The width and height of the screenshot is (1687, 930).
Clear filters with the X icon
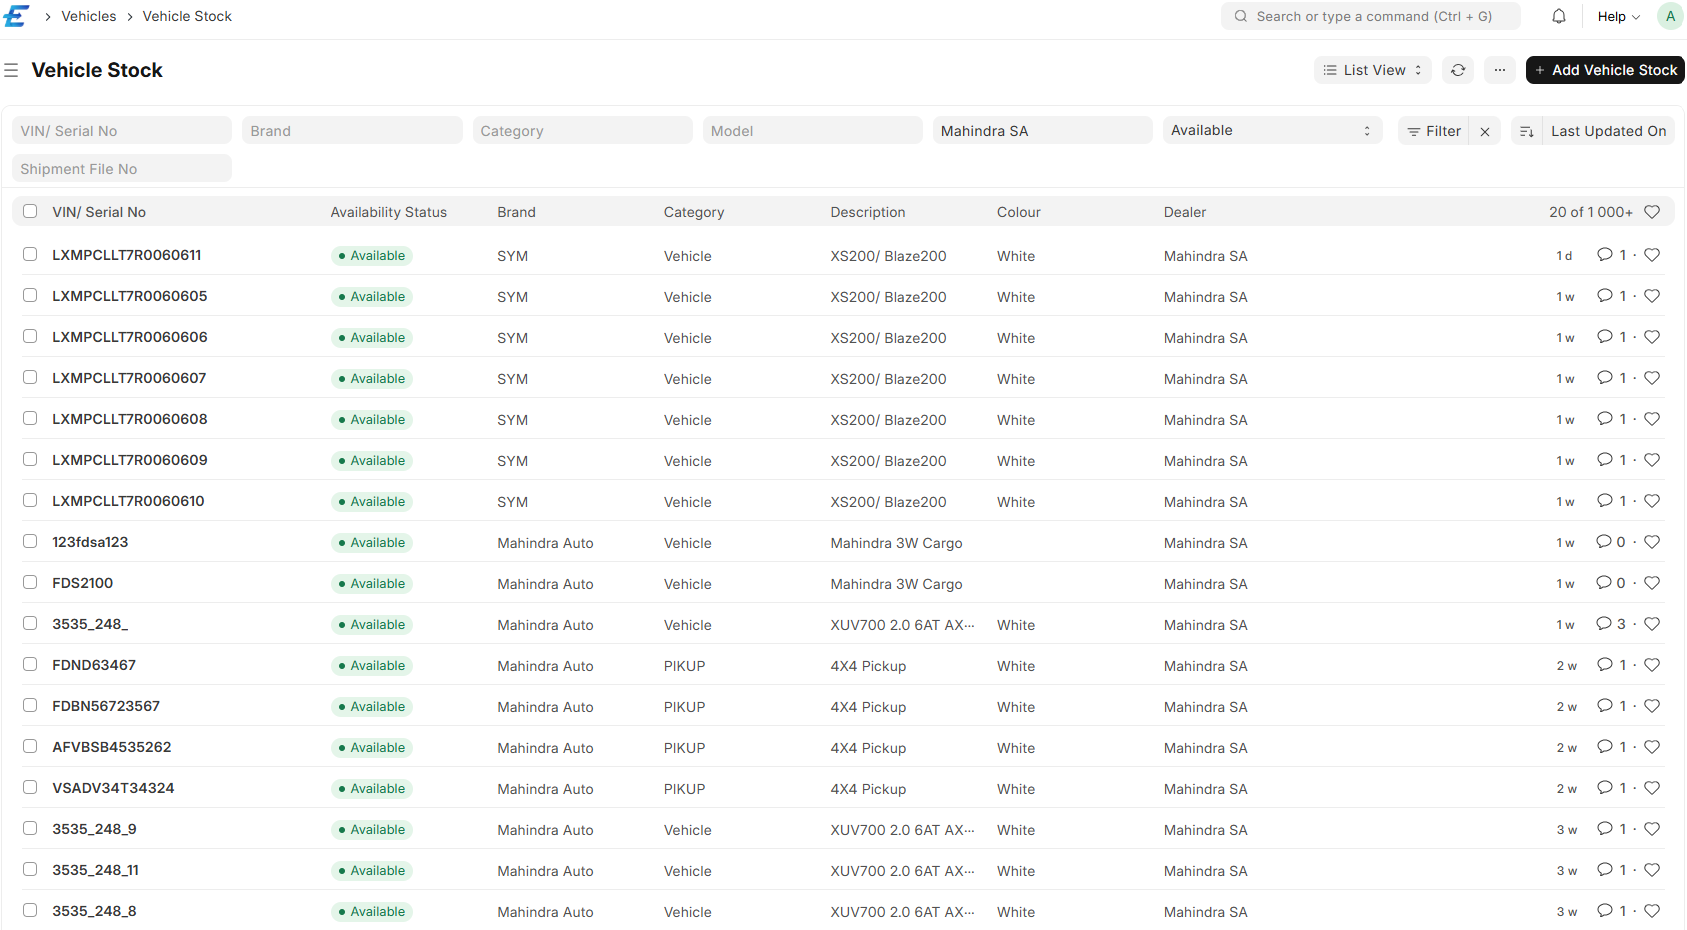click(x=1485, y=131)
